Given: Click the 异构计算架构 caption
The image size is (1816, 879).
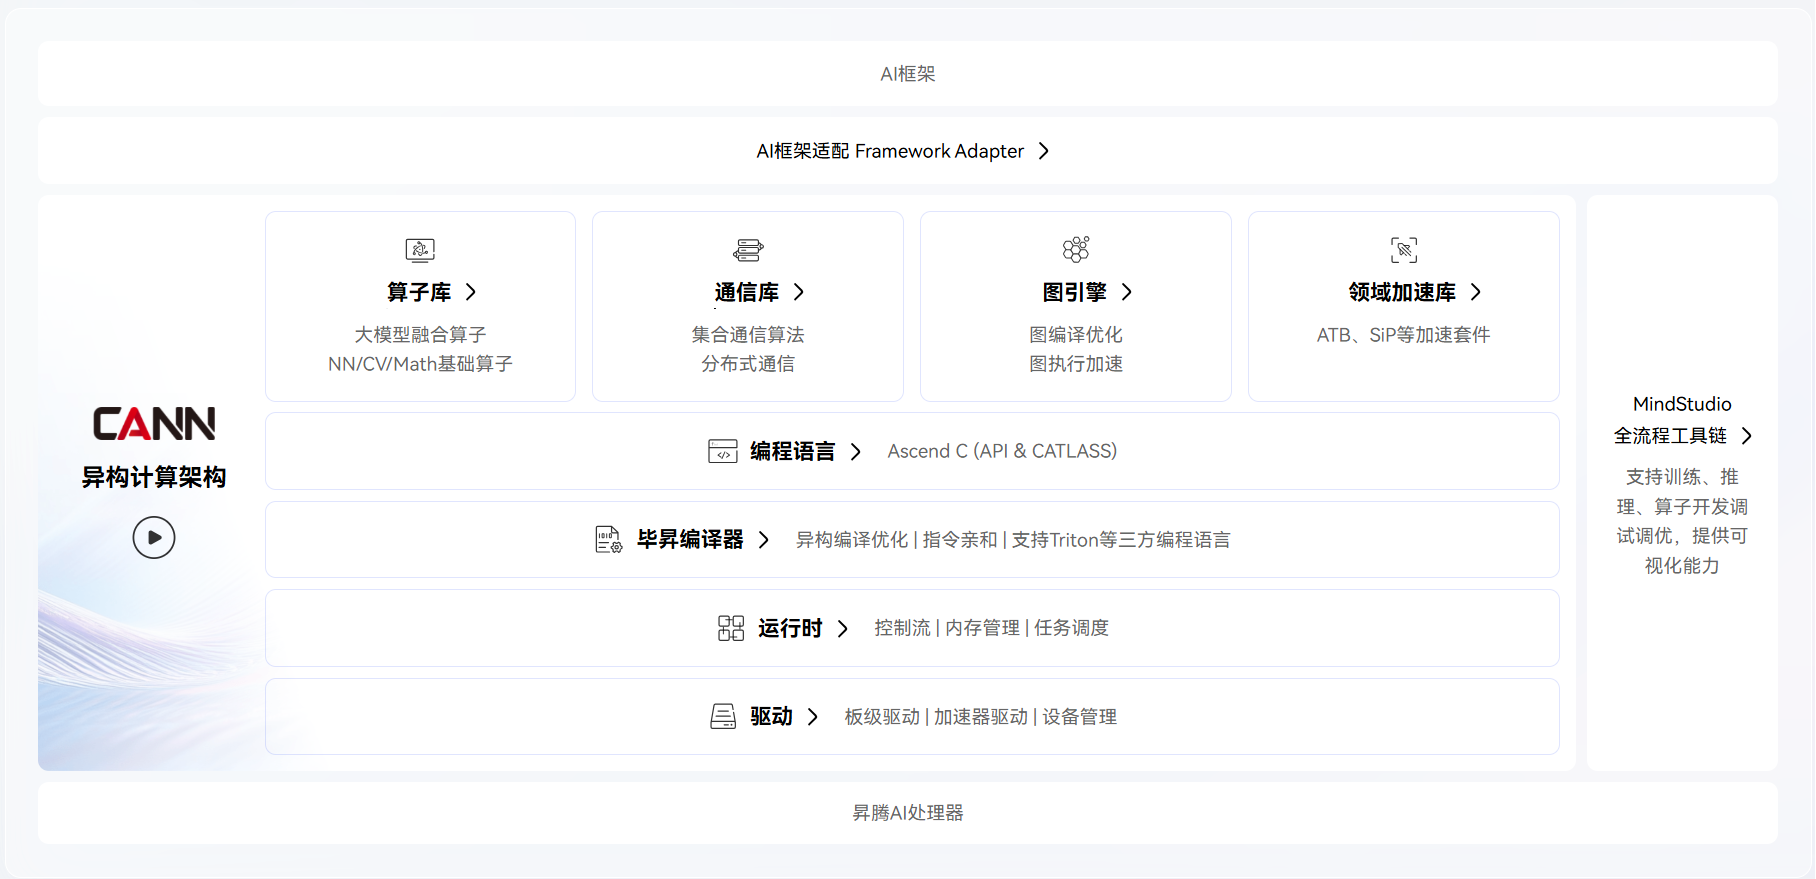Looking at the screenshot, I should click(x=154, y=478).
